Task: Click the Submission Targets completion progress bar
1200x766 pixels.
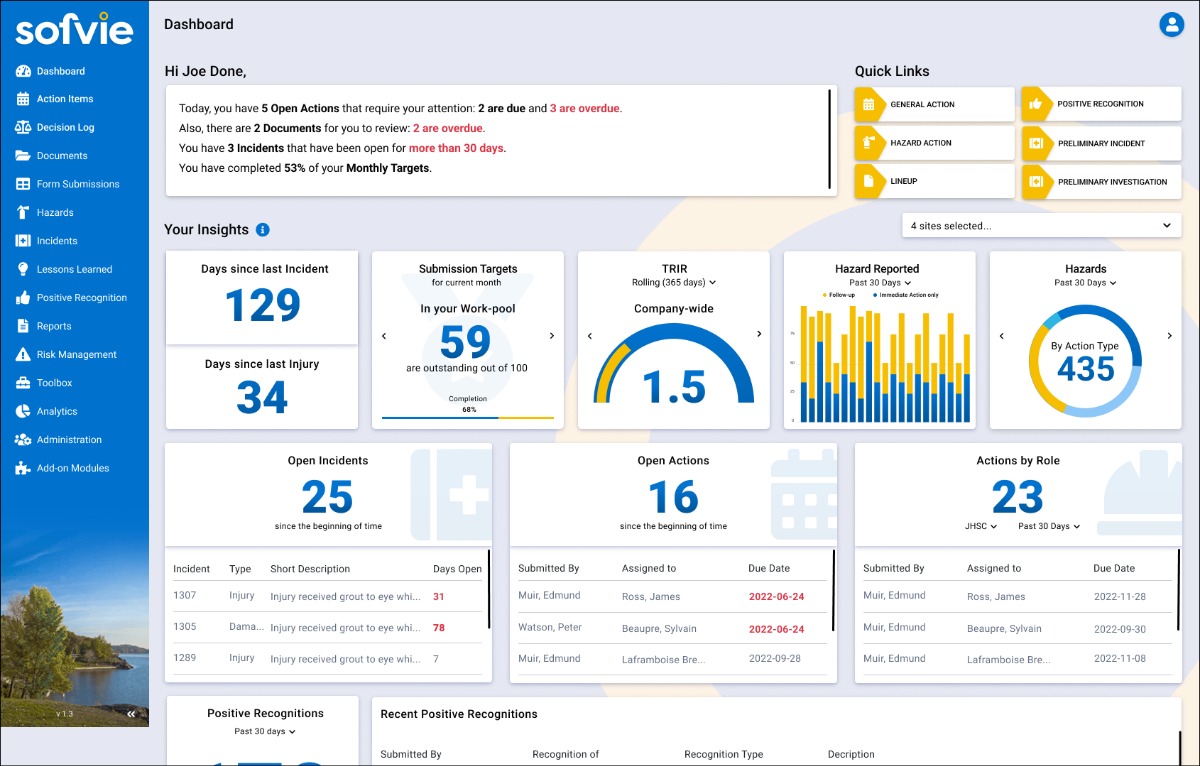Action: click(468, 417)
